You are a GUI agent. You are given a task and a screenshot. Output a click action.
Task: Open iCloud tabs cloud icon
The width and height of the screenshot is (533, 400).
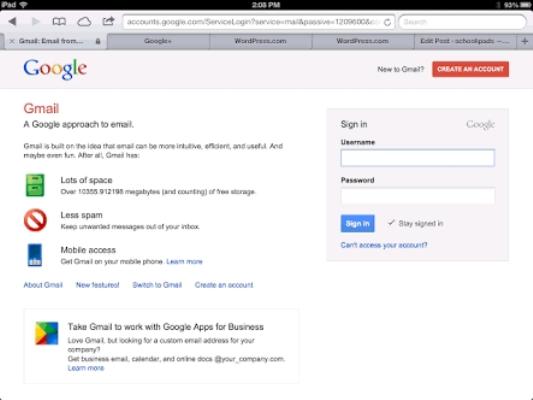pyautogui.click(x=84, y=22)
